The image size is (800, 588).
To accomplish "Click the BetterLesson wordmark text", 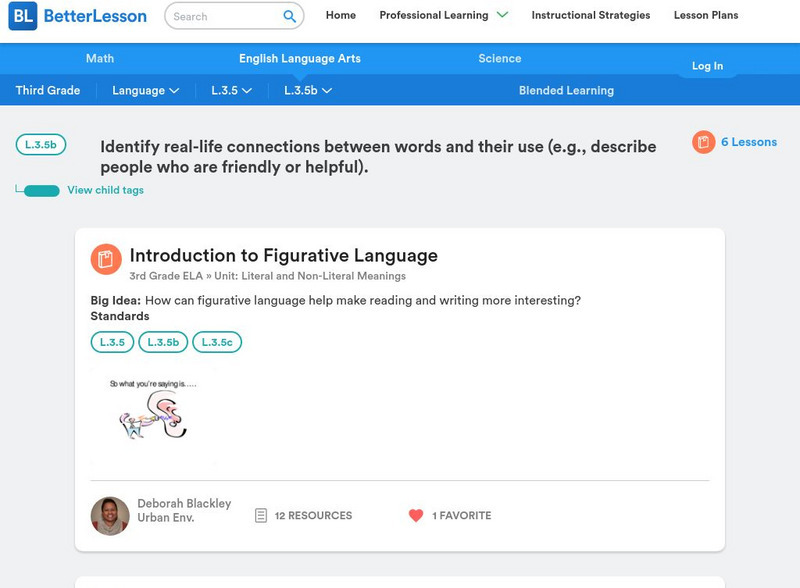I will [x=95, y=16].
